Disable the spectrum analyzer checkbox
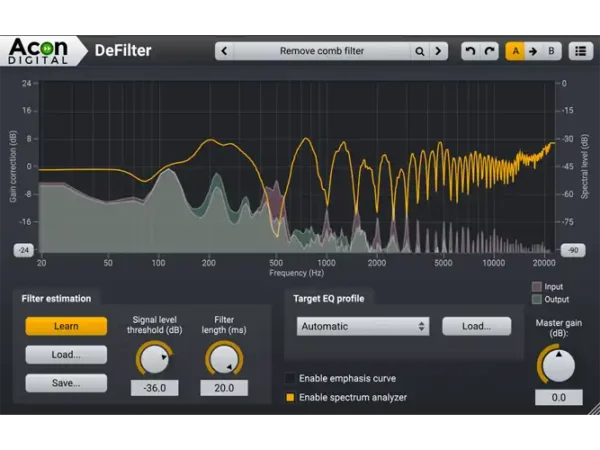The height and width of the screenshot is (450, 600). coord(290,398)
